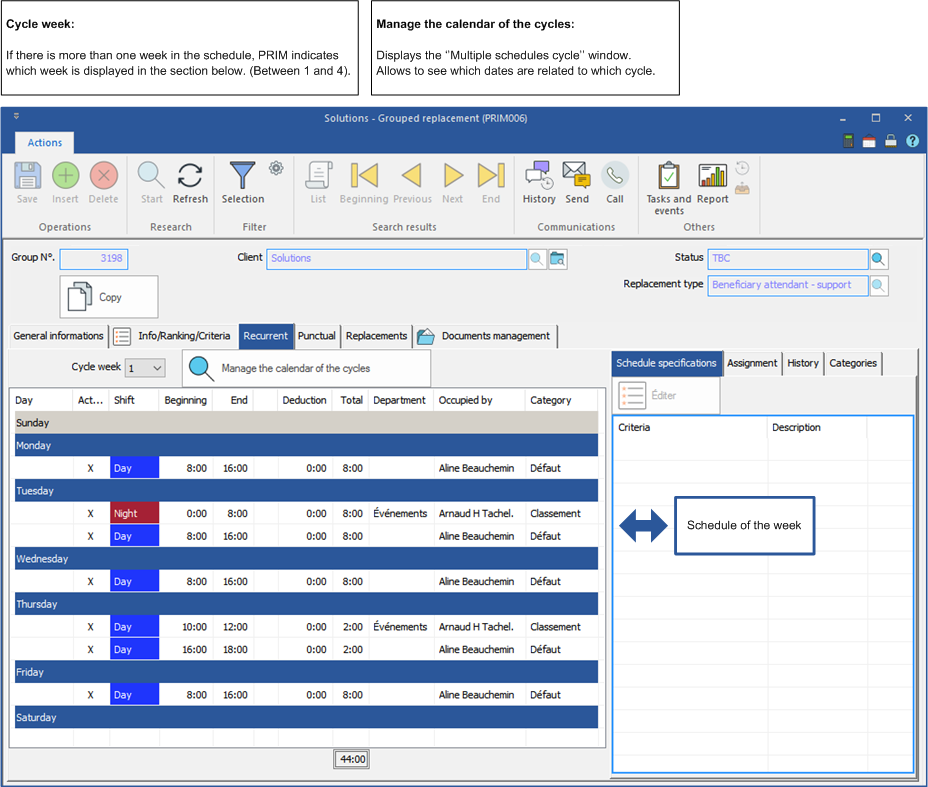Click the small inbox tray icon in Others
Screen dimensions: 928x787
742,189
